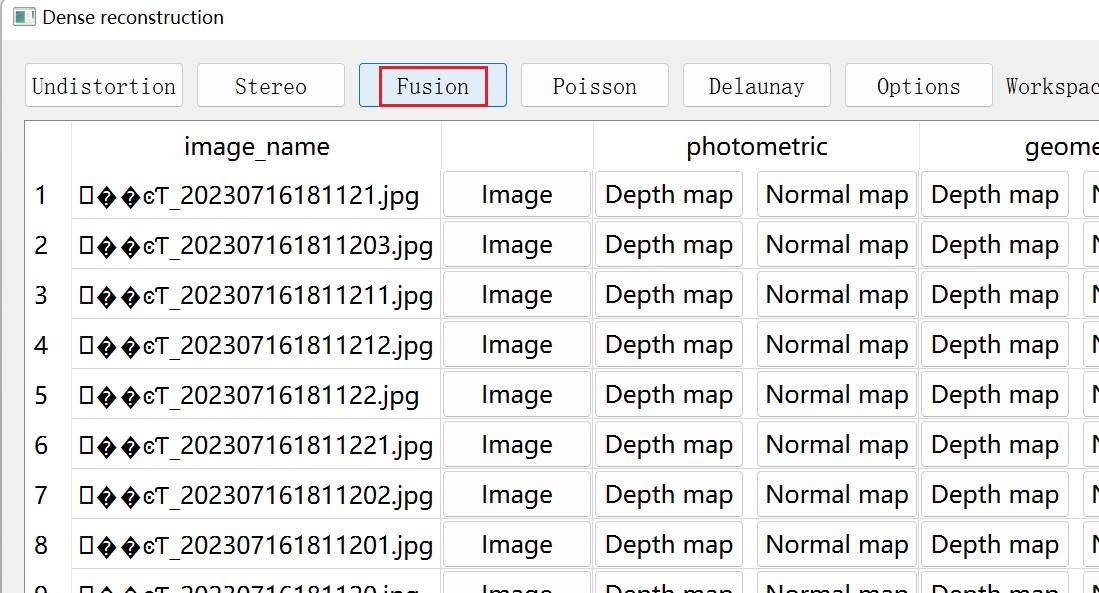Screen dimensions: 1099x593
Task: View photometric Normal map for row 1
Action: [x=837, y=194]
